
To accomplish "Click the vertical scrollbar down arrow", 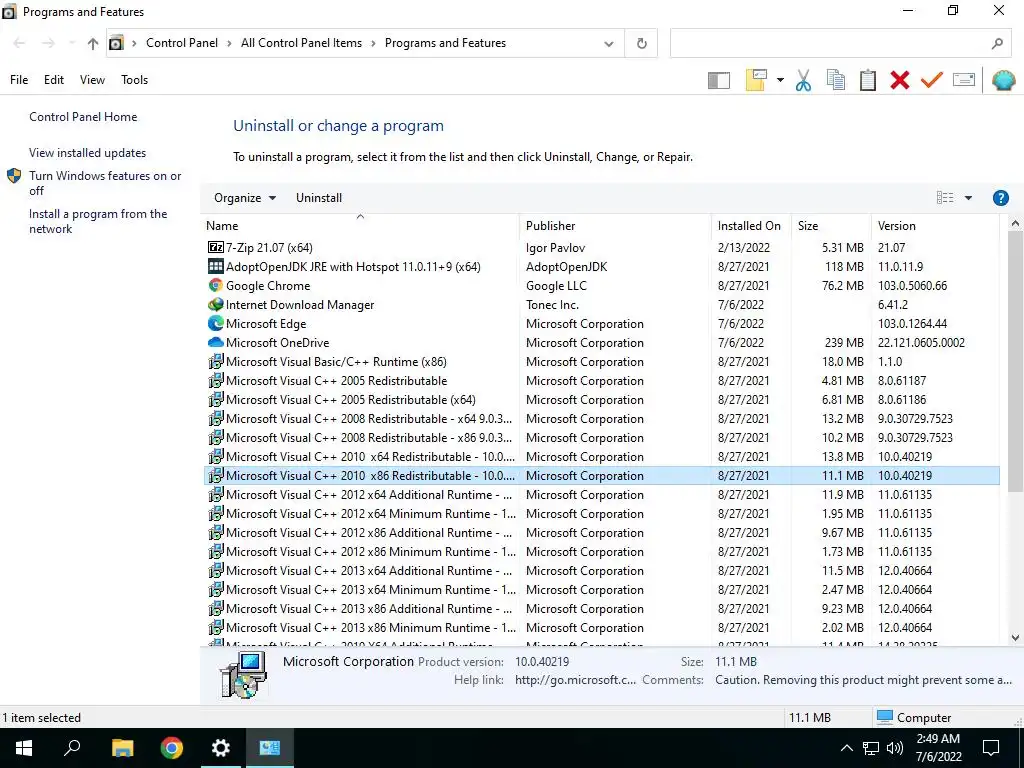I will pos(1015,637).
